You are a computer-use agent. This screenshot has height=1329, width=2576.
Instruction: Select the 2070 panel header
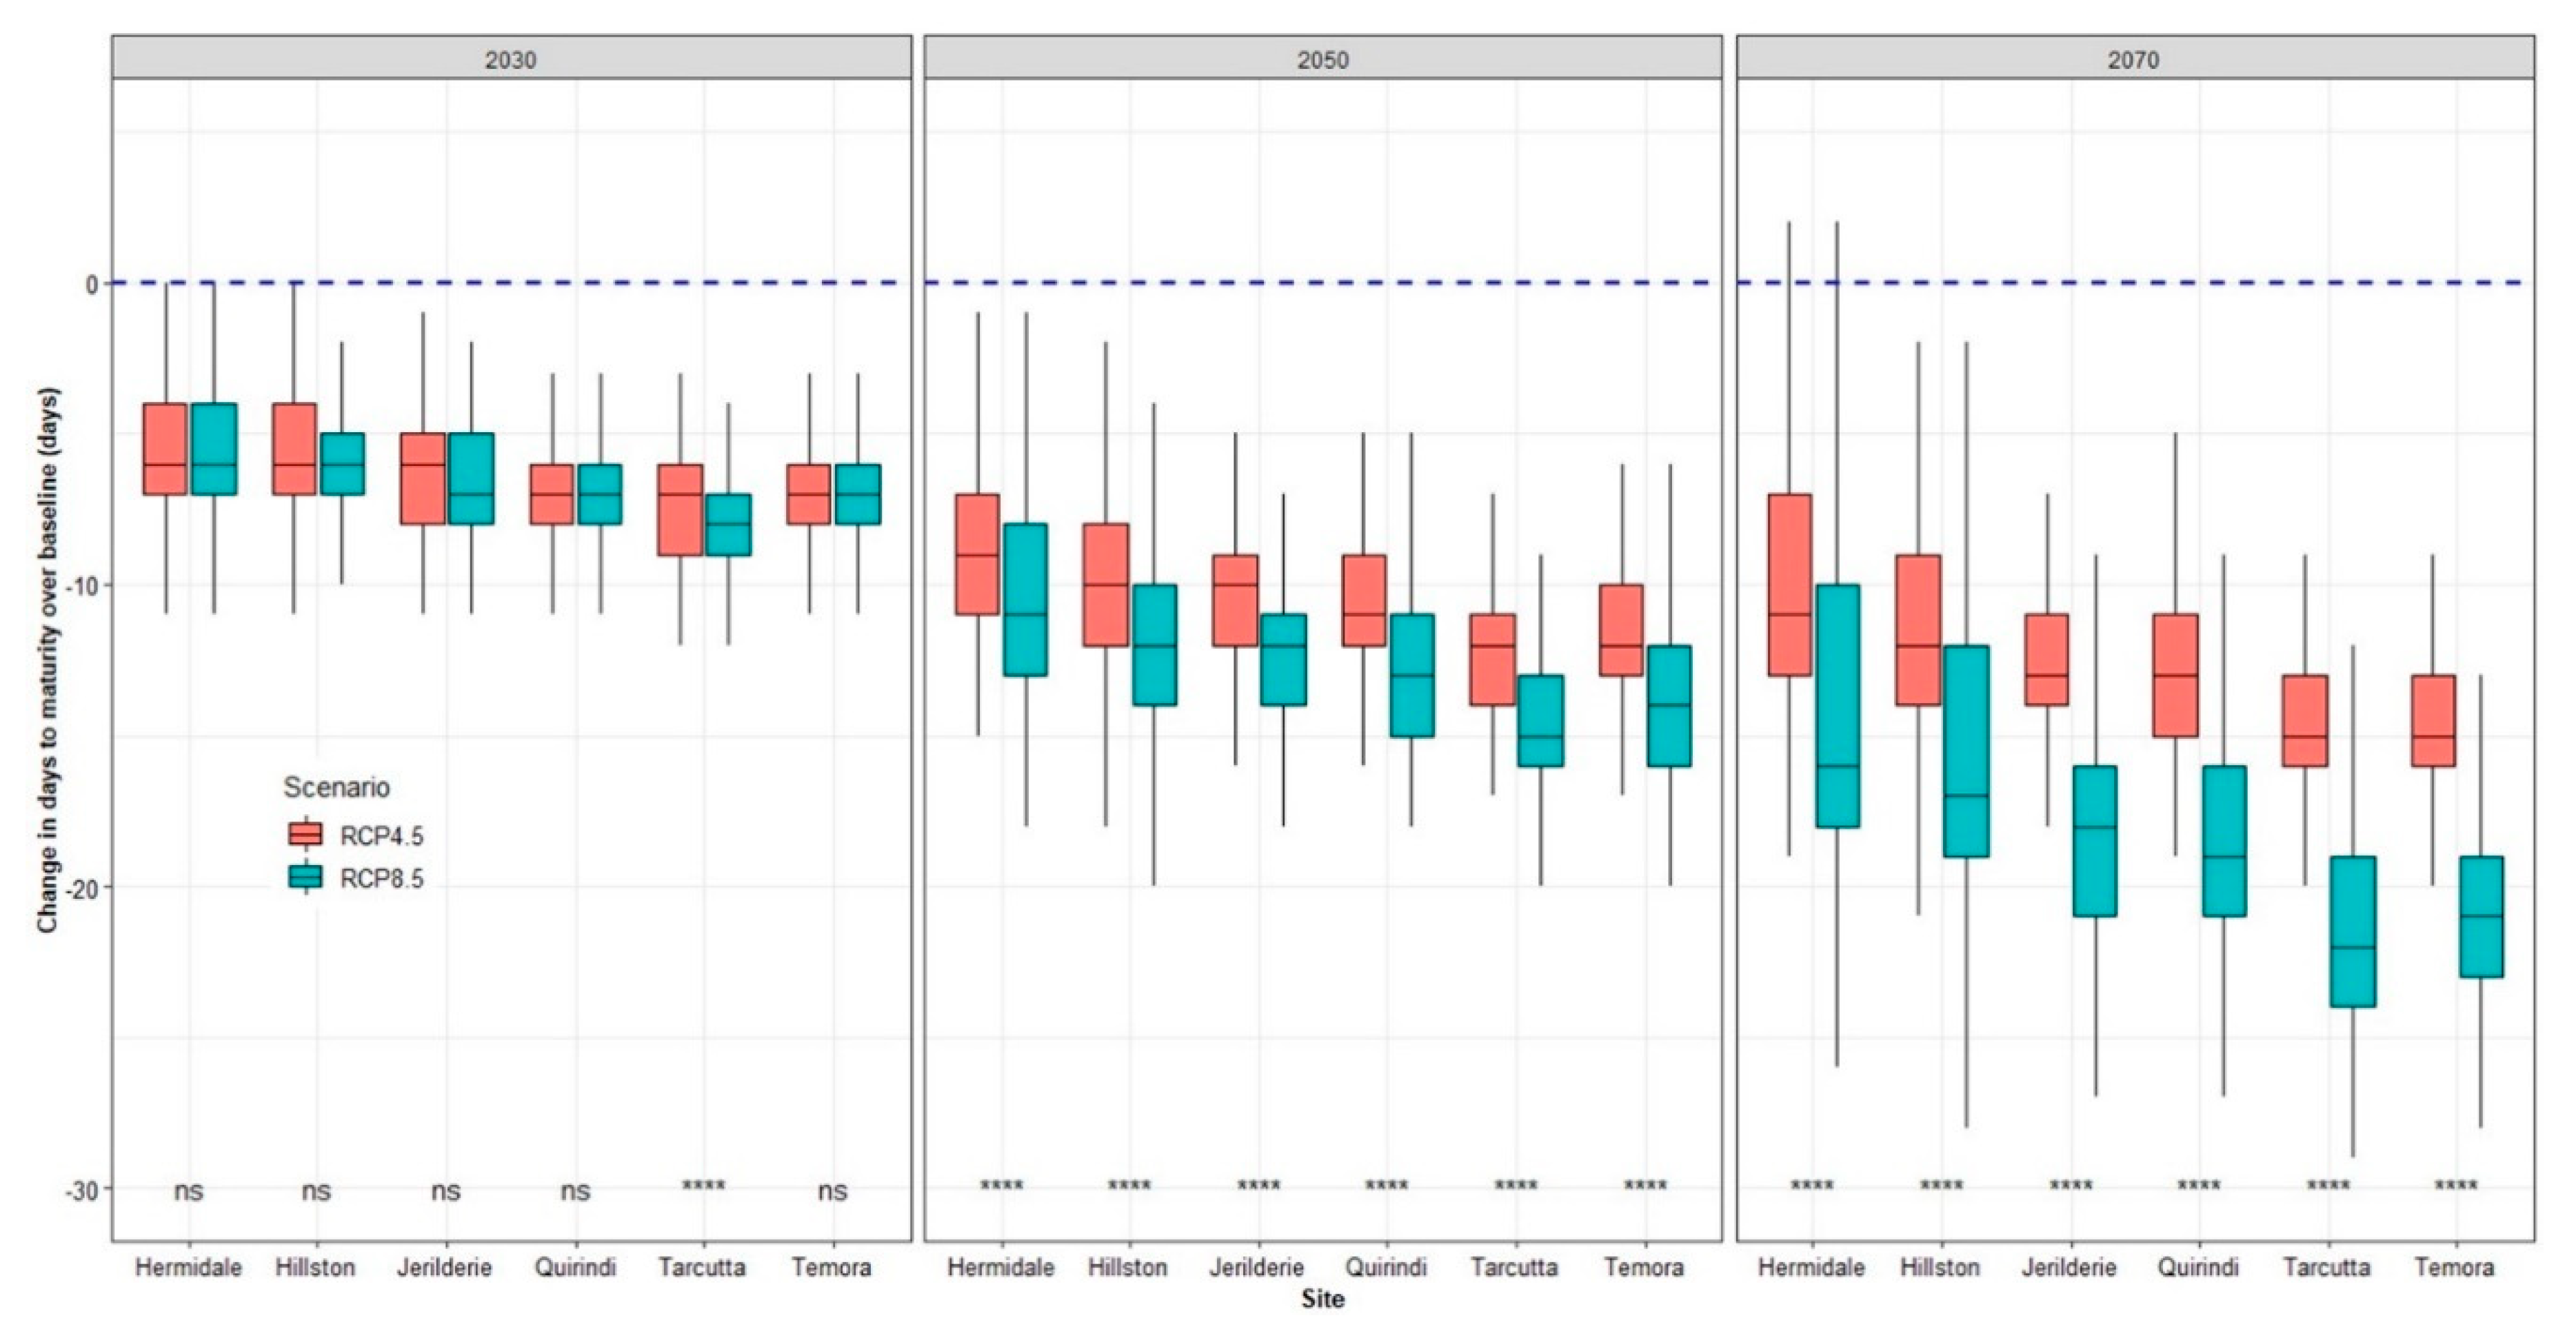(2134, 59)
